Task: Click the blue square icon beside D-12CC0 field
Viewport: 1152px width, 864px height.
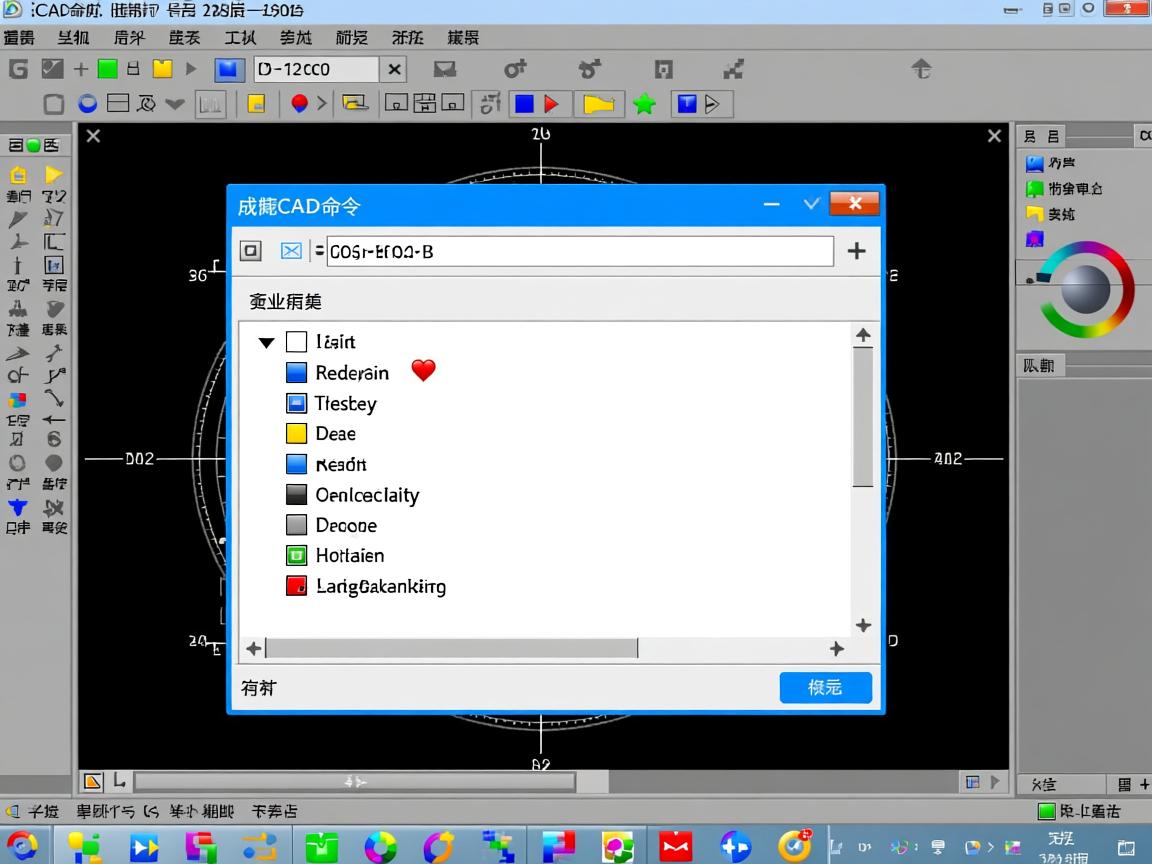Action: pyautogui.click(x=229, y=70)
